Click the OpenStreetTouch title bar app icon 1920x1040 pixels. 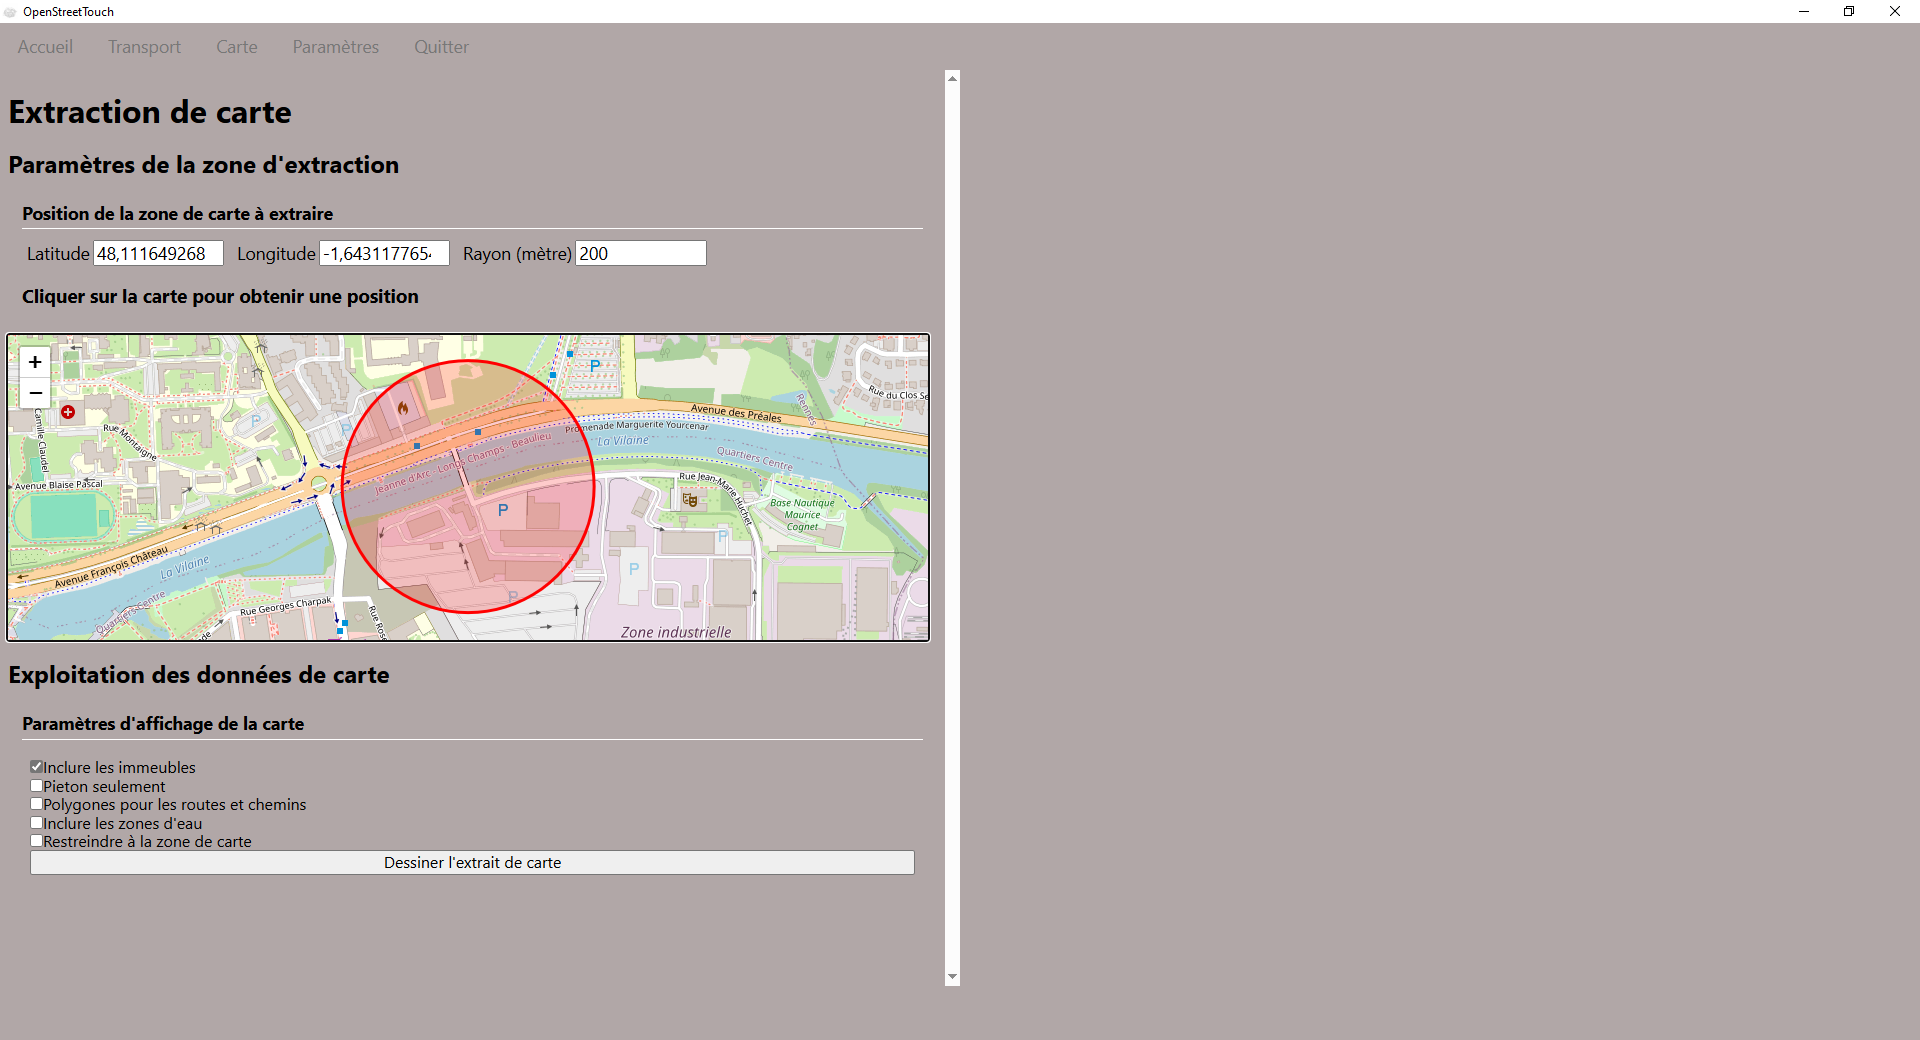pos(10,12)
